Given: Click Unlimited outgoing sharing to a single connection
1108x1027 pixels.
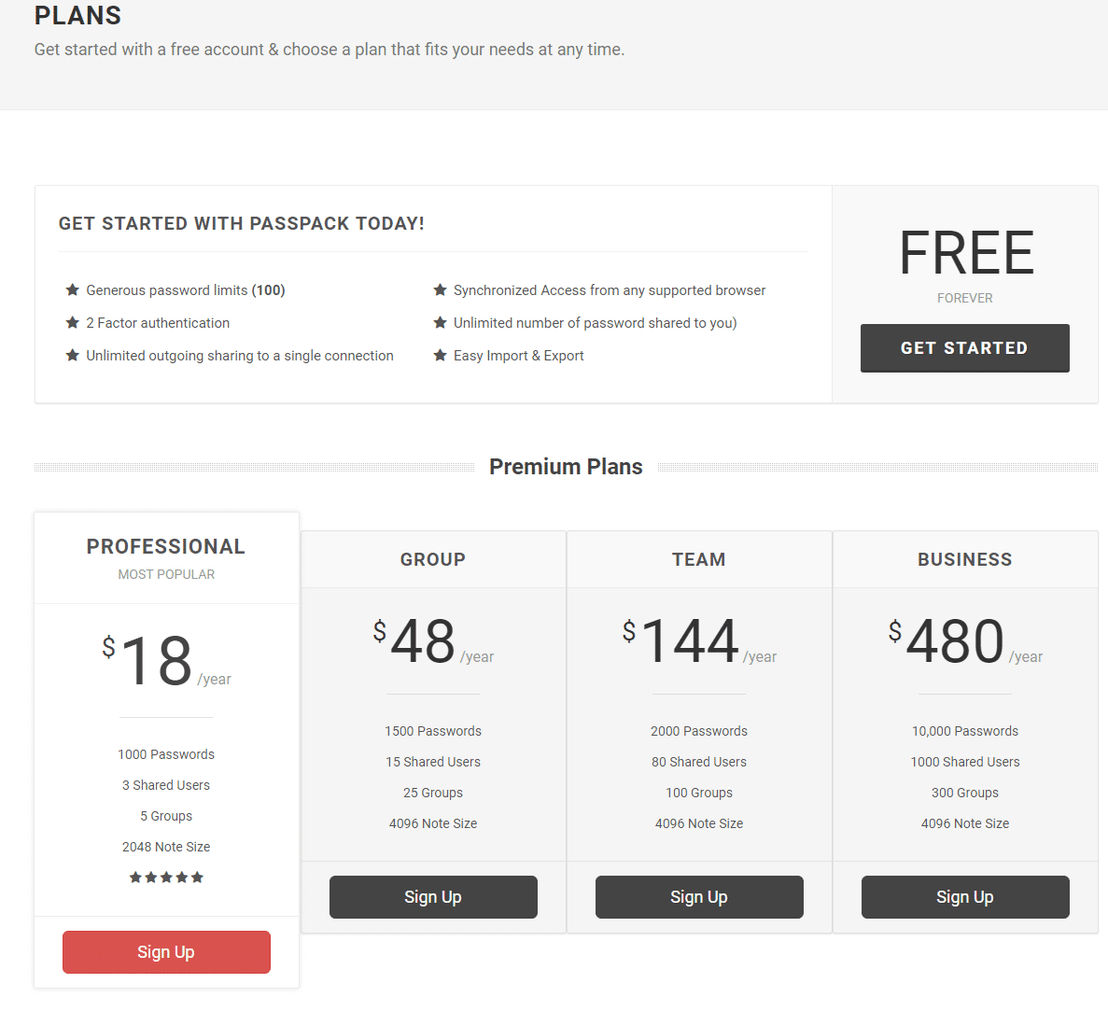Looking at the screenshot, I should [x=240, y=356].
